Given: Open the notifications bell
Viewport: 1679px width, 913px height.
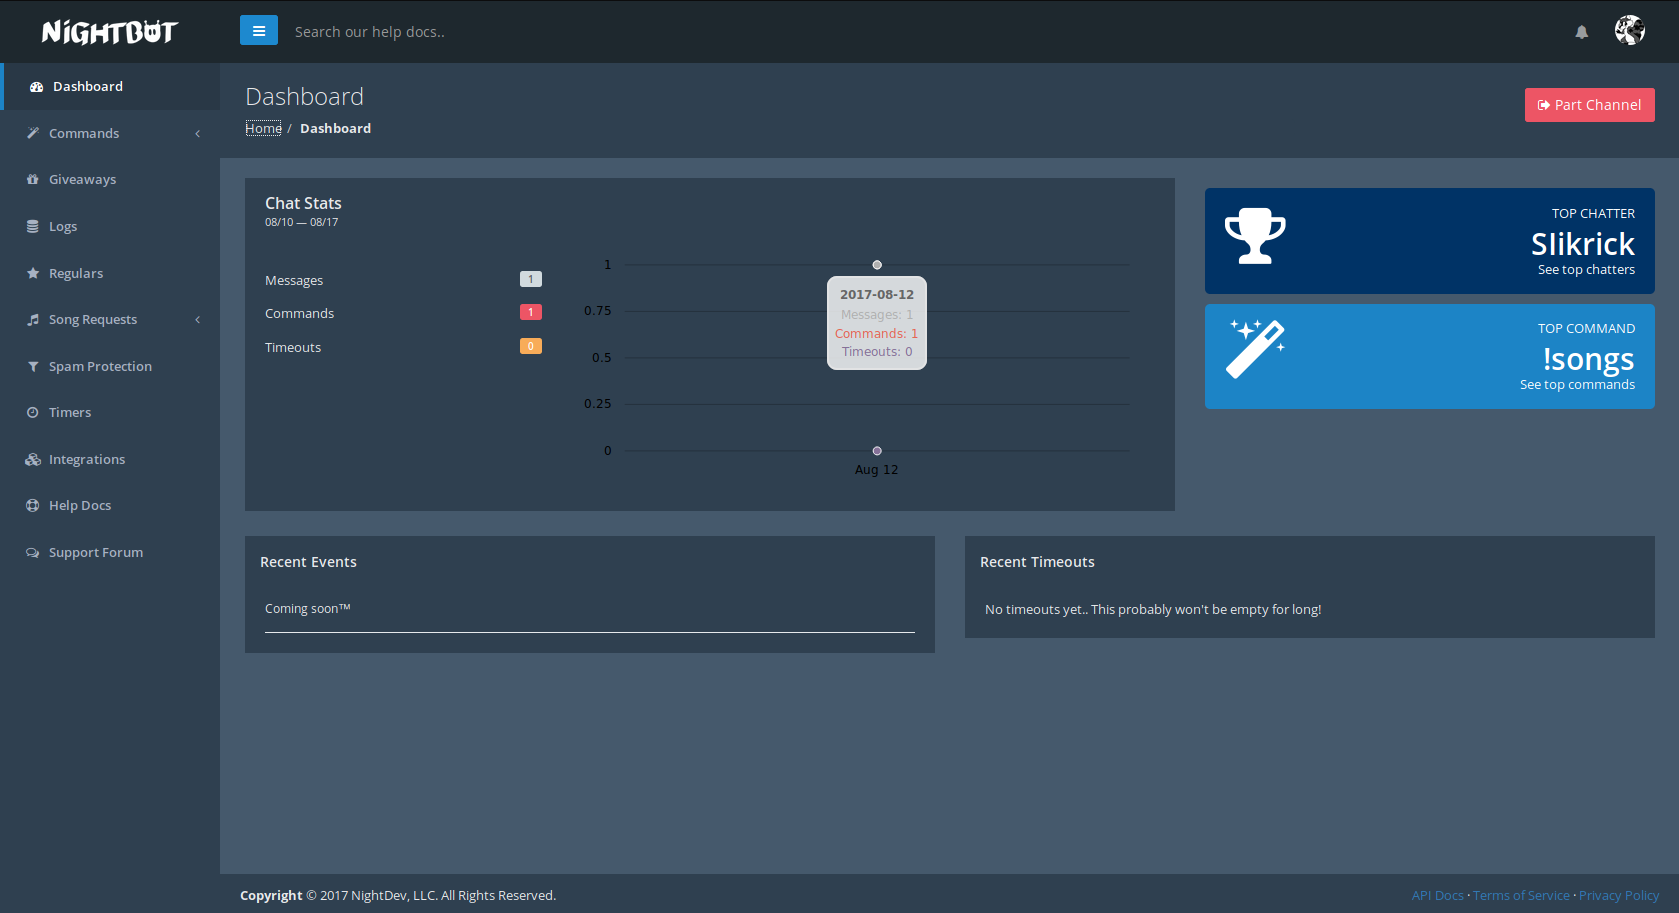Looking at the screenshot, I should pos(1582,32).
